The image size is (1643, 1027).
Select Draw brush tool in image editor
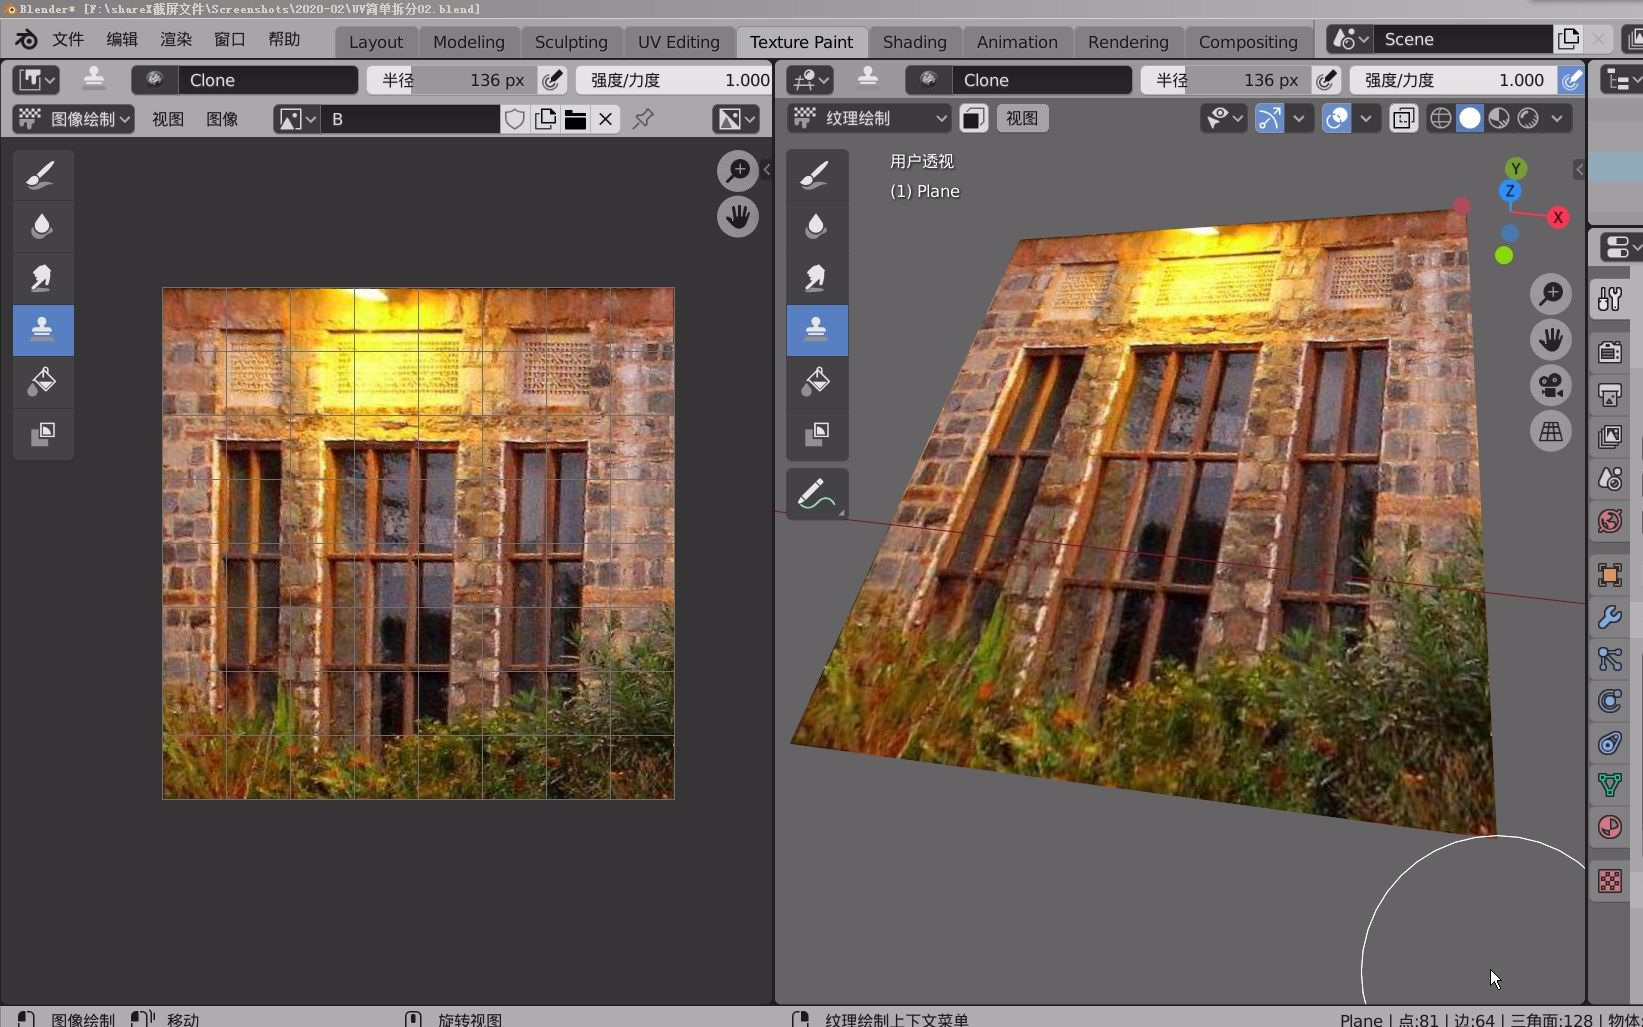[x=42, y=175]
